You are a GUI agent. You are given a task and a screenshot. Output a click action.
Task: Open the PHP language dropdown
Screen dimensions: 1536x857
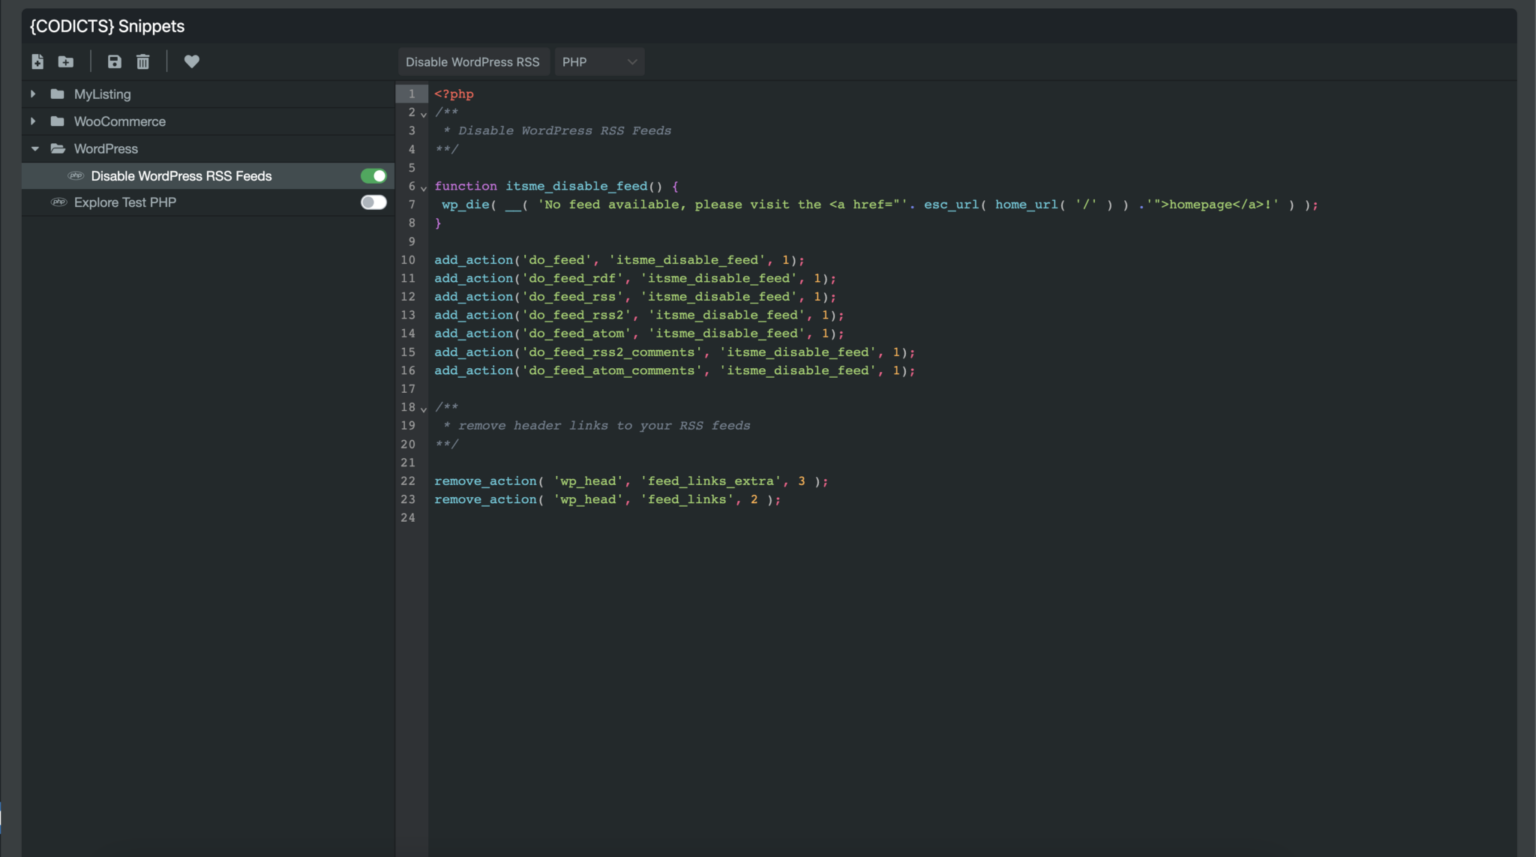coord(599,62)
